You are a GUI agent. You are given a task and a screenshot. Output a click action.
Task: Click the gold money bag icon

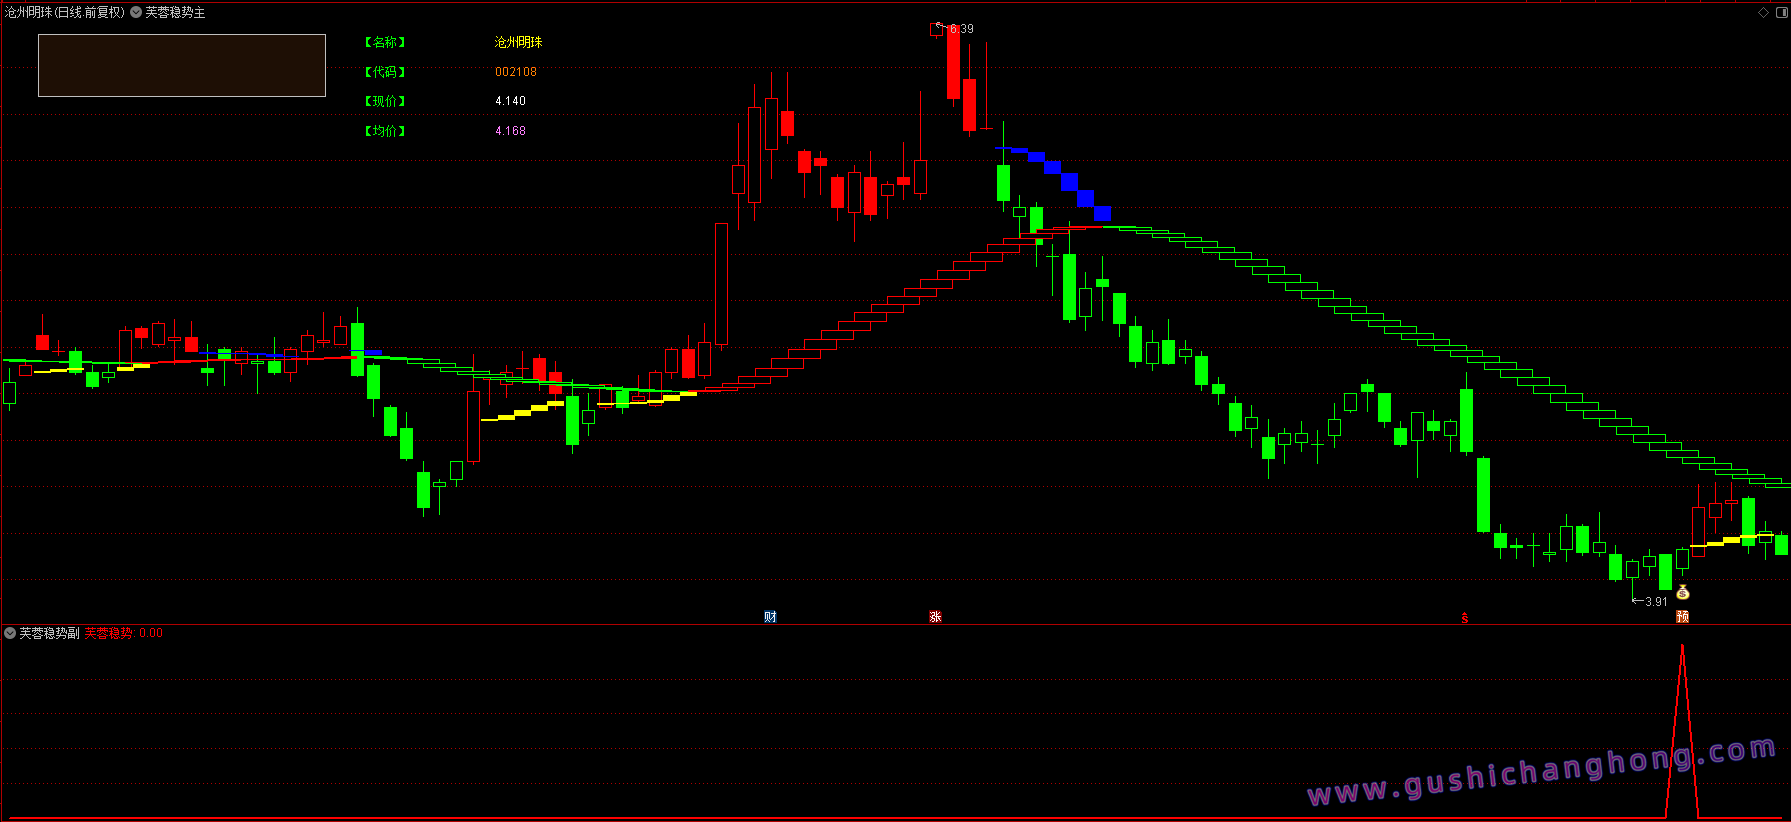coord(1683,592)
